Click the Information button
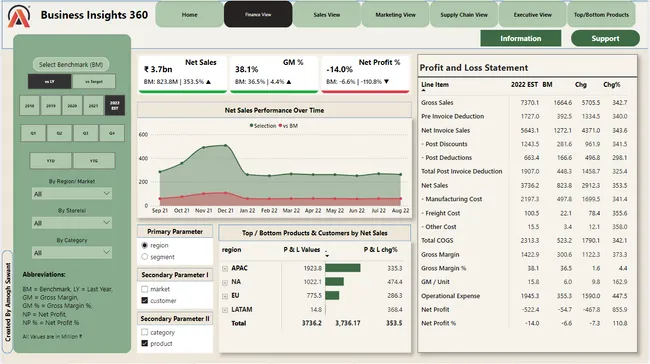This screenshot has height=364, width=650. pos(521,38)
